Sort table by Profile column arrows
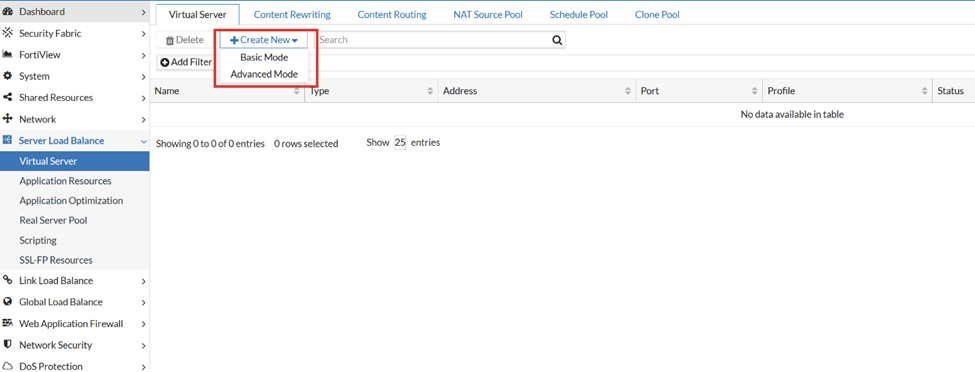975x372 pixels. 925,91
